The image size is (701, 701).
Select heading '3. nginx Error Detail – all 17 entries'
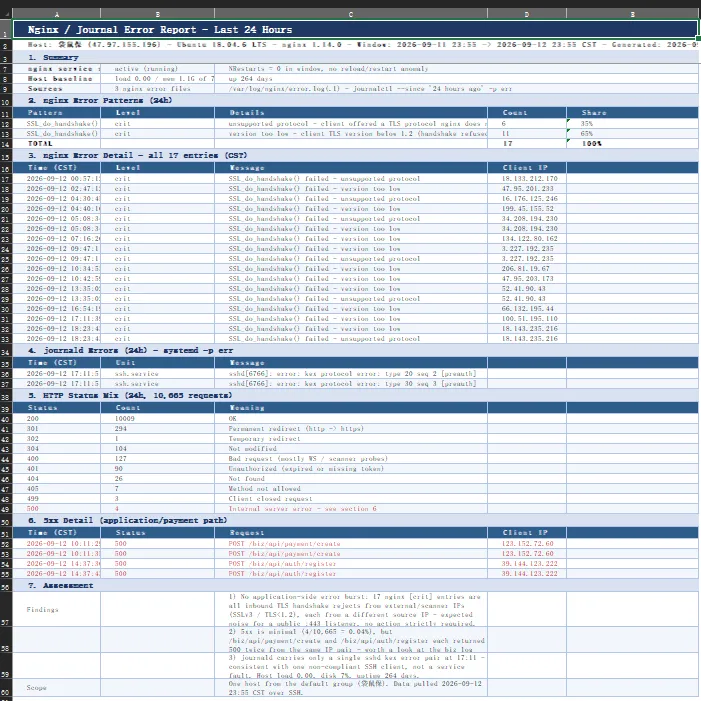(355, 156)
